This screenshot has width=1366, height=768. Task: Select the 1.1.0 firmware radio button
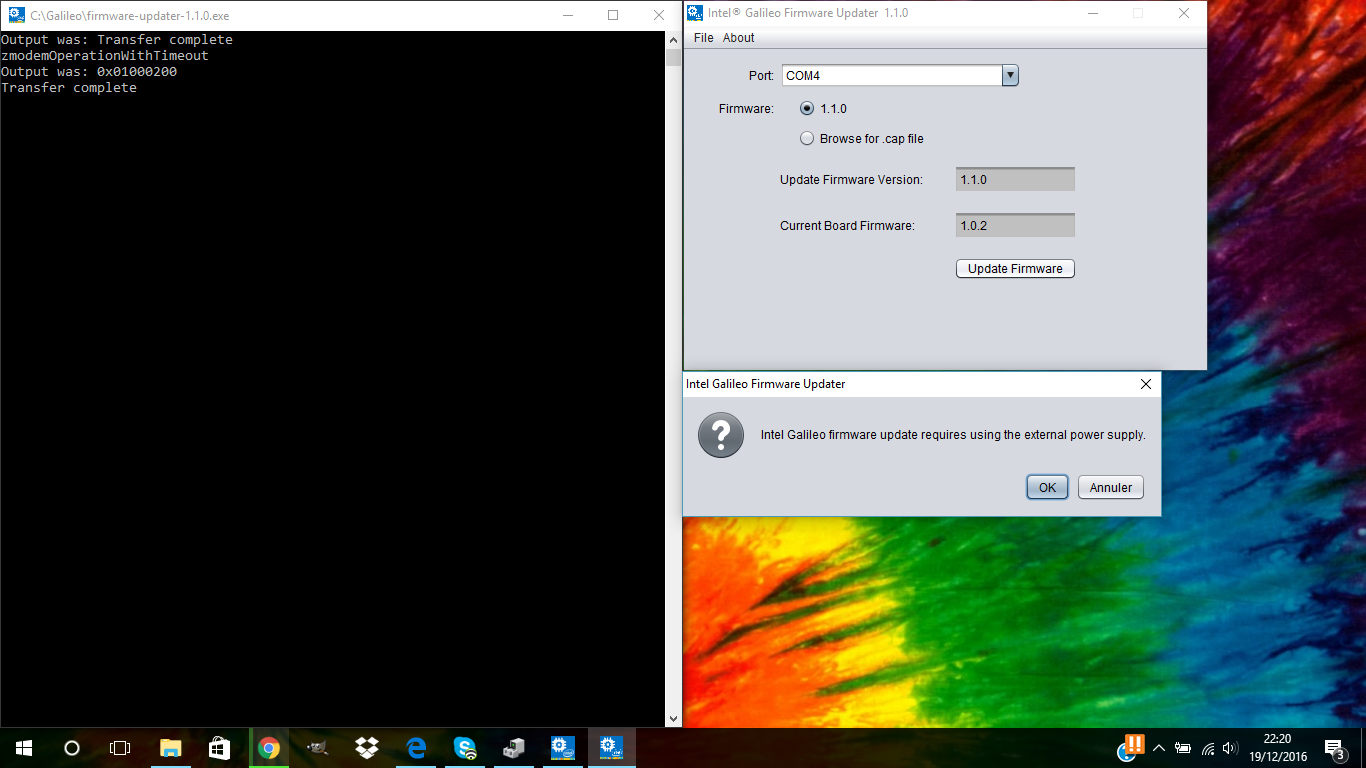tap(807, 109)
